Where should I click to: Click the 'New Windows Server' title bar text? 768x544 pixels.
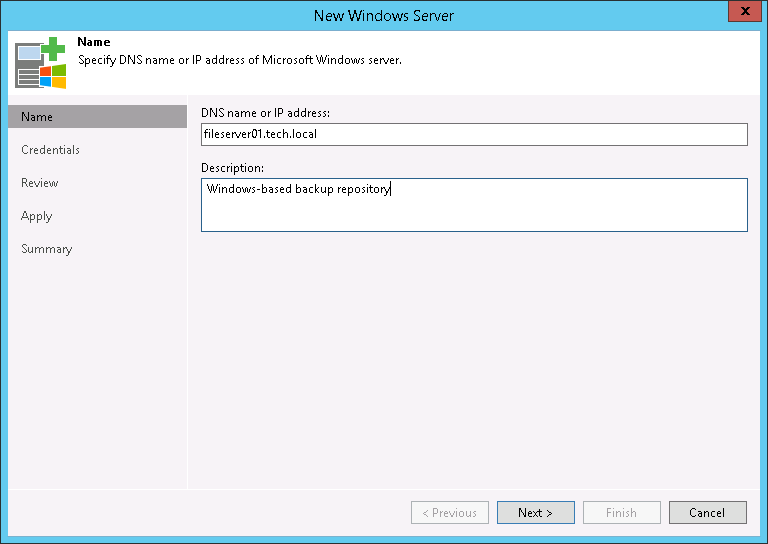pyautogui.click(x=384, y=16)
